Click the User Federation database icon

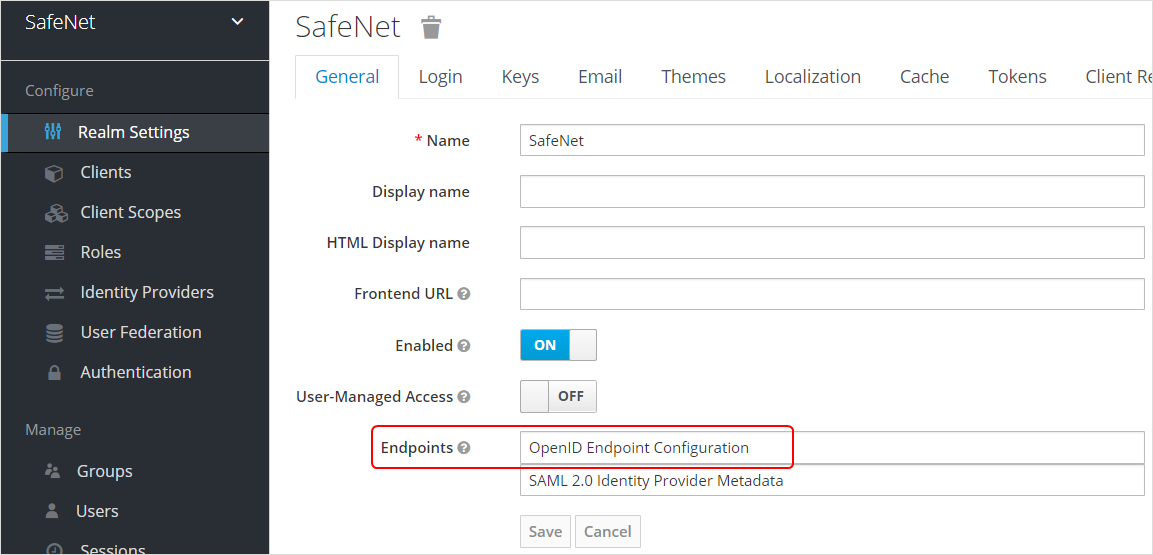54,333
